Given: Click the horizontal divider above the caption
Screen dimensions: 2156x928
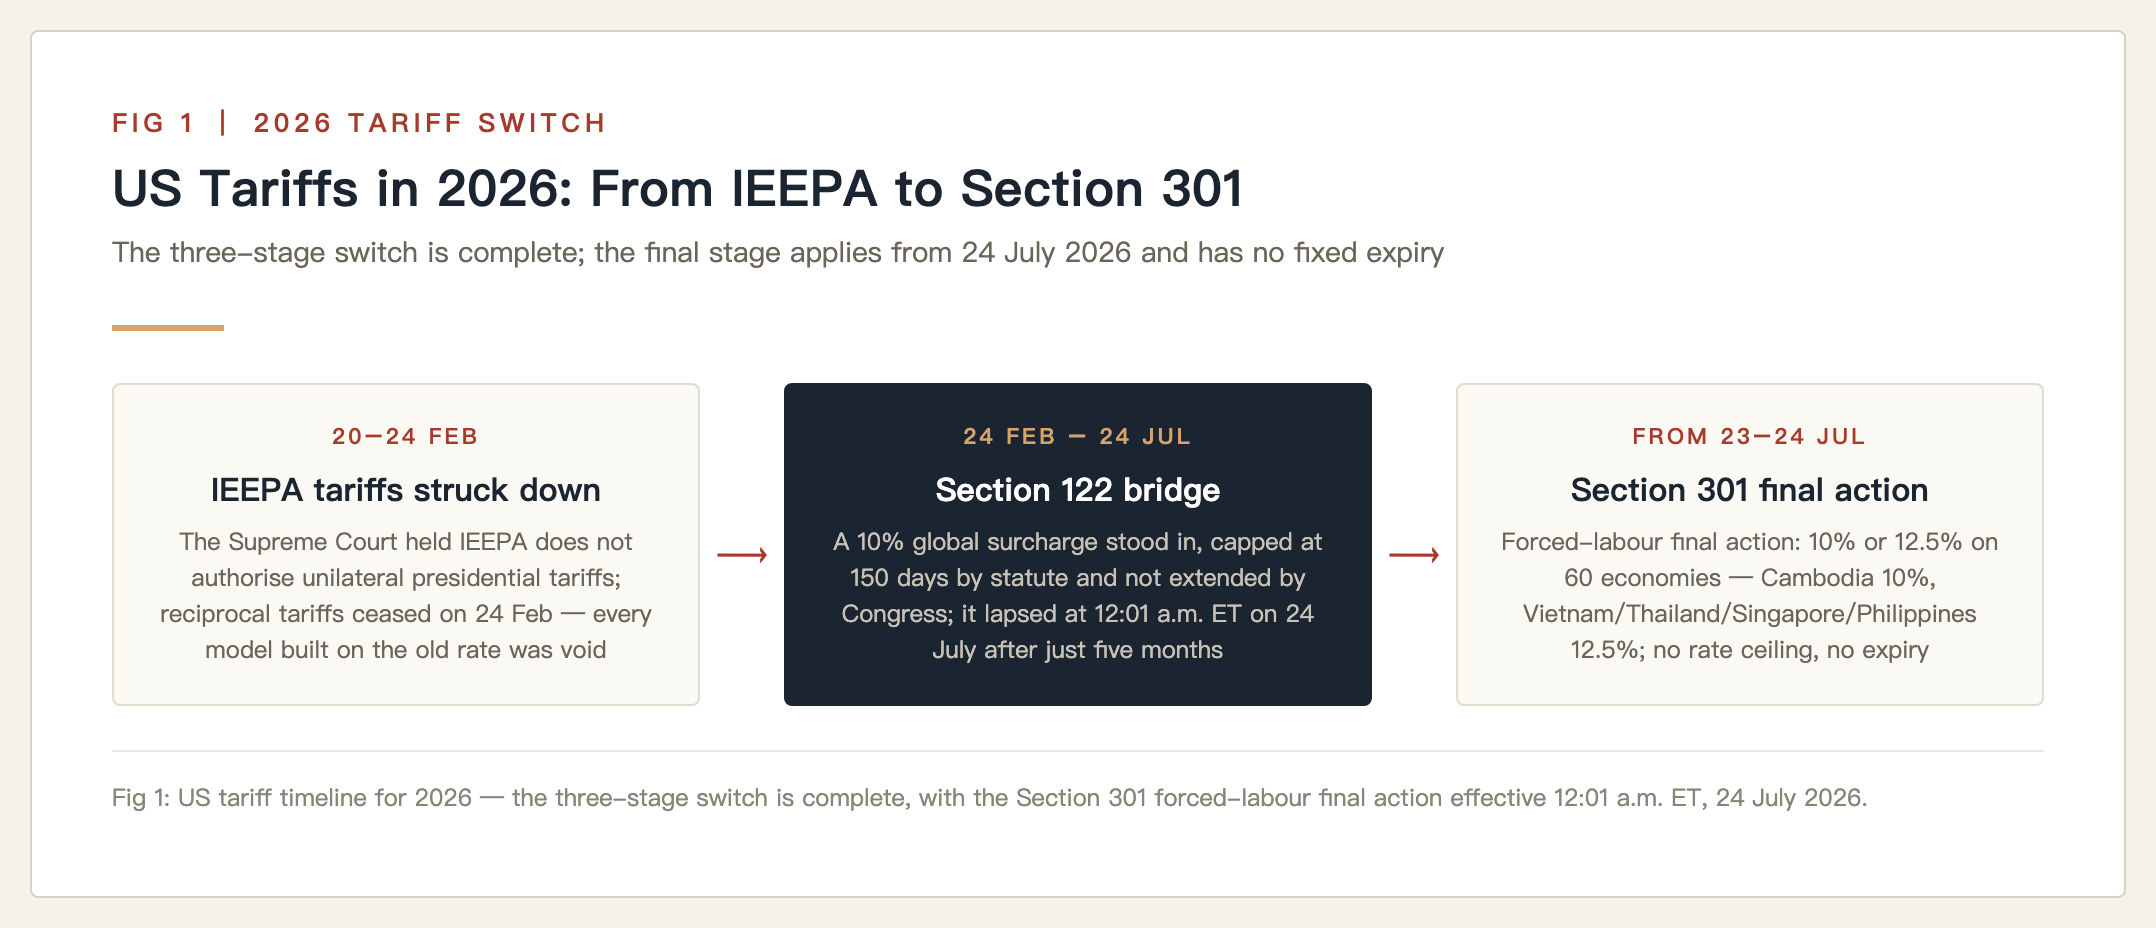Looking at the screenshot, I should (1078, 751).
